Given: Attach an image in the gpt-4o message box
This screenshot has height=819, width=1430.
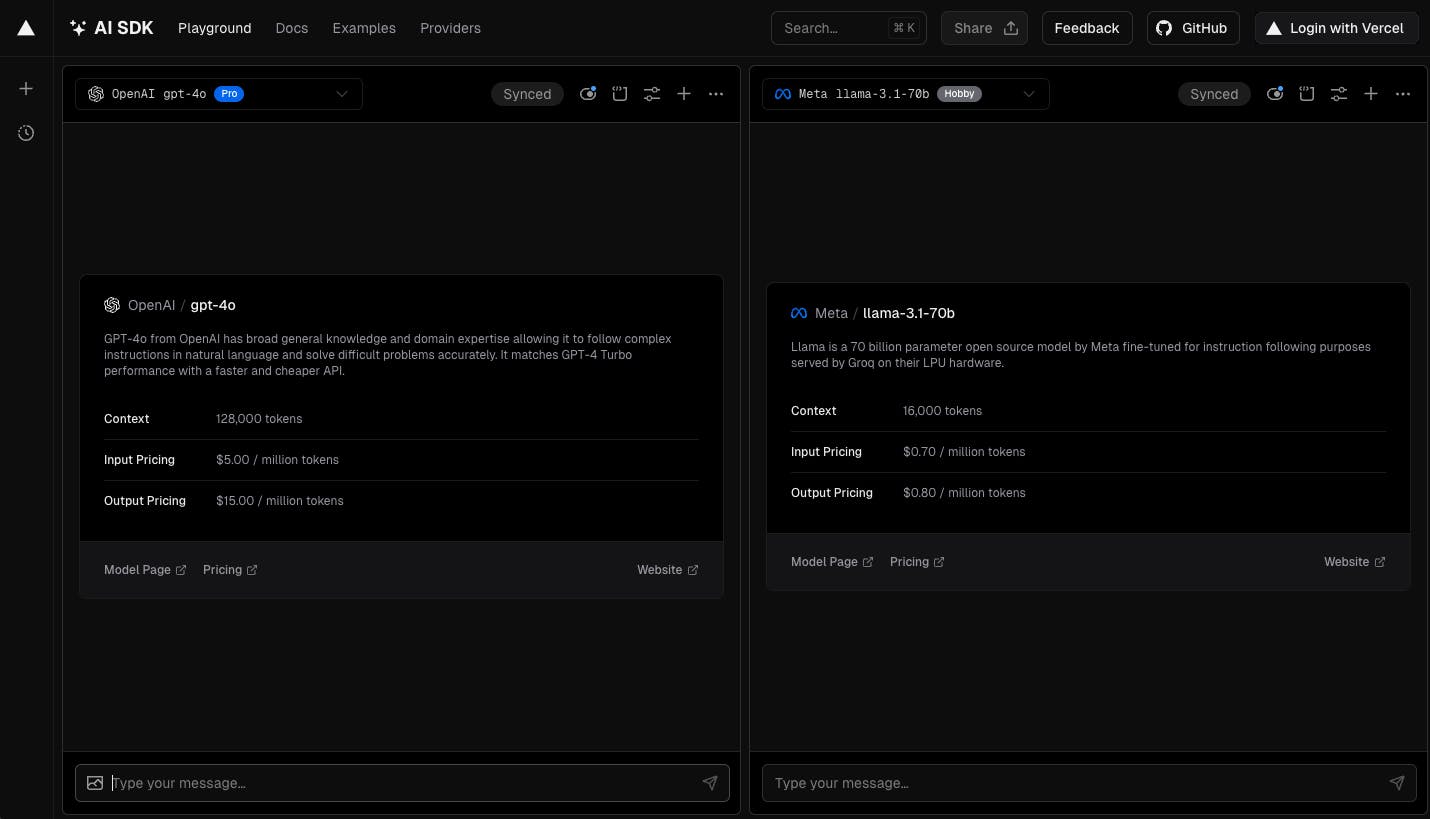Looking at the screenshot, I should [x=95, y=783].
